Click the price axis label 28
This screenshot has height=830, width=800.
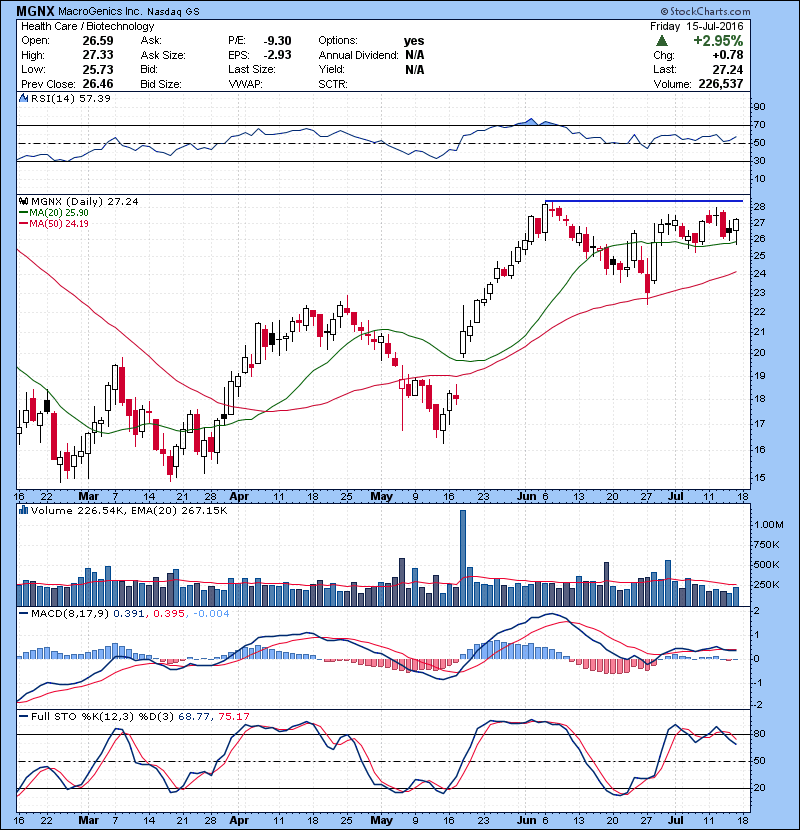(759, 206)
